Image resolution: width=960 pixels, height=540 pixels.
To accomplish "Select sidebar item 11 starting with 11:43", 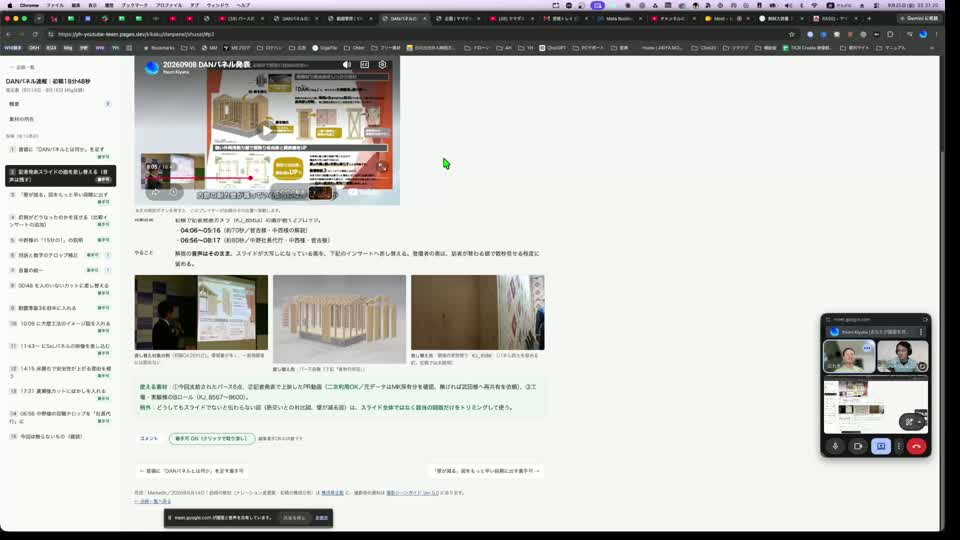I will coord(59,349).
